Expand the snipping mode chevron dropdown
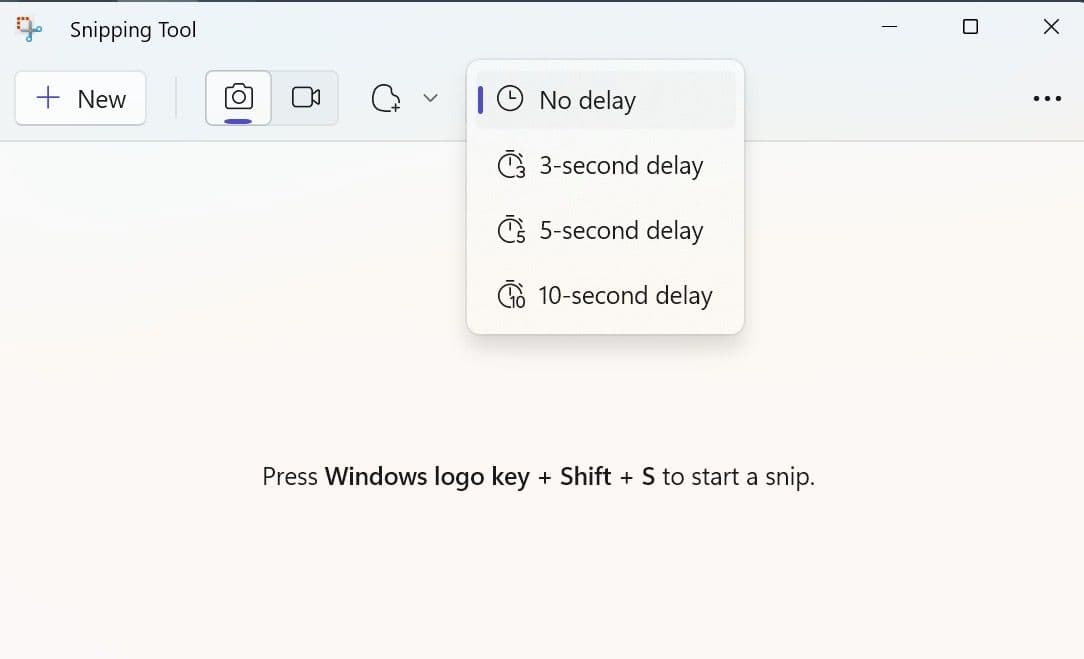This screenshot has width=1084, height=659. pos(430,98)
